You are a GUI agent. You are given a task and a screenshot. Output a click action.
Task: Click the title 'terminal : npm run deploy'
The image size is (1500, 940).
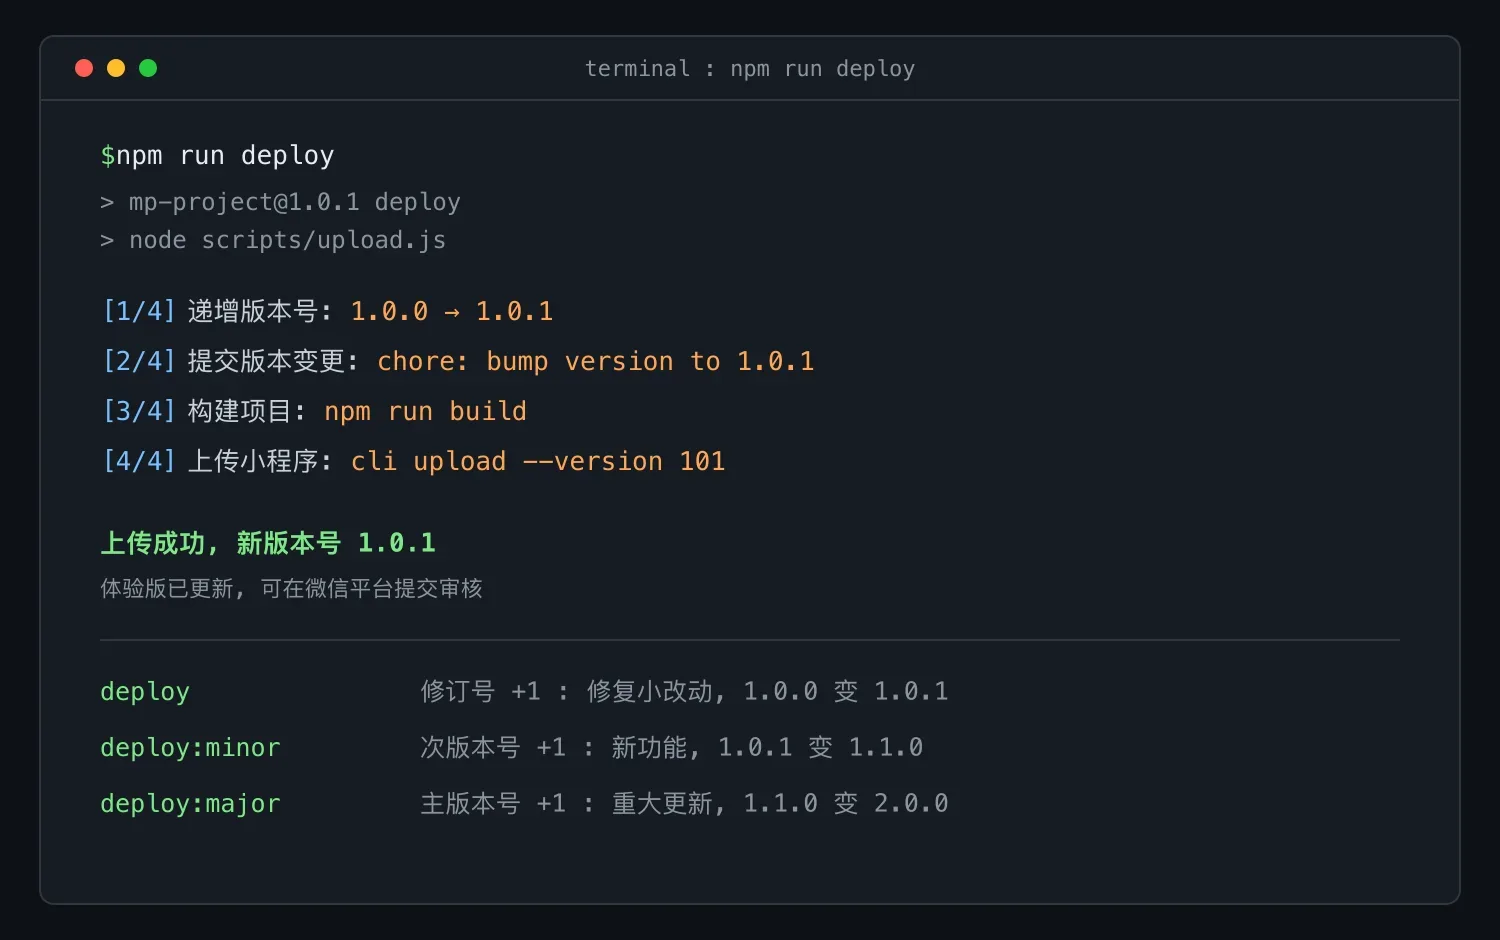[750, 69]
